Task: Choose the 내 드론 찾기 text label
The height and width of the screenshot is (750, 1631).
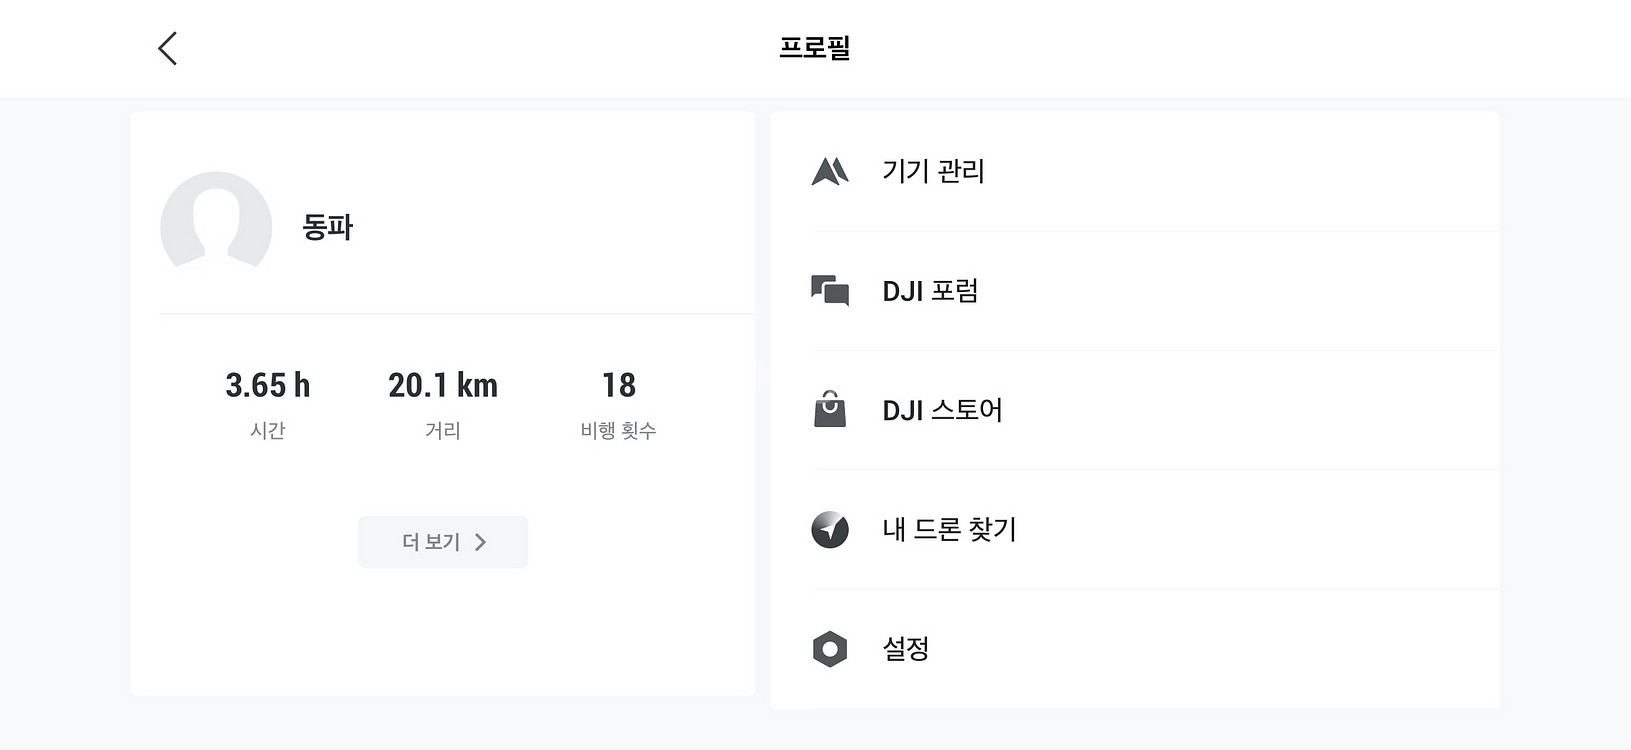Action: (x=949, y=529)
